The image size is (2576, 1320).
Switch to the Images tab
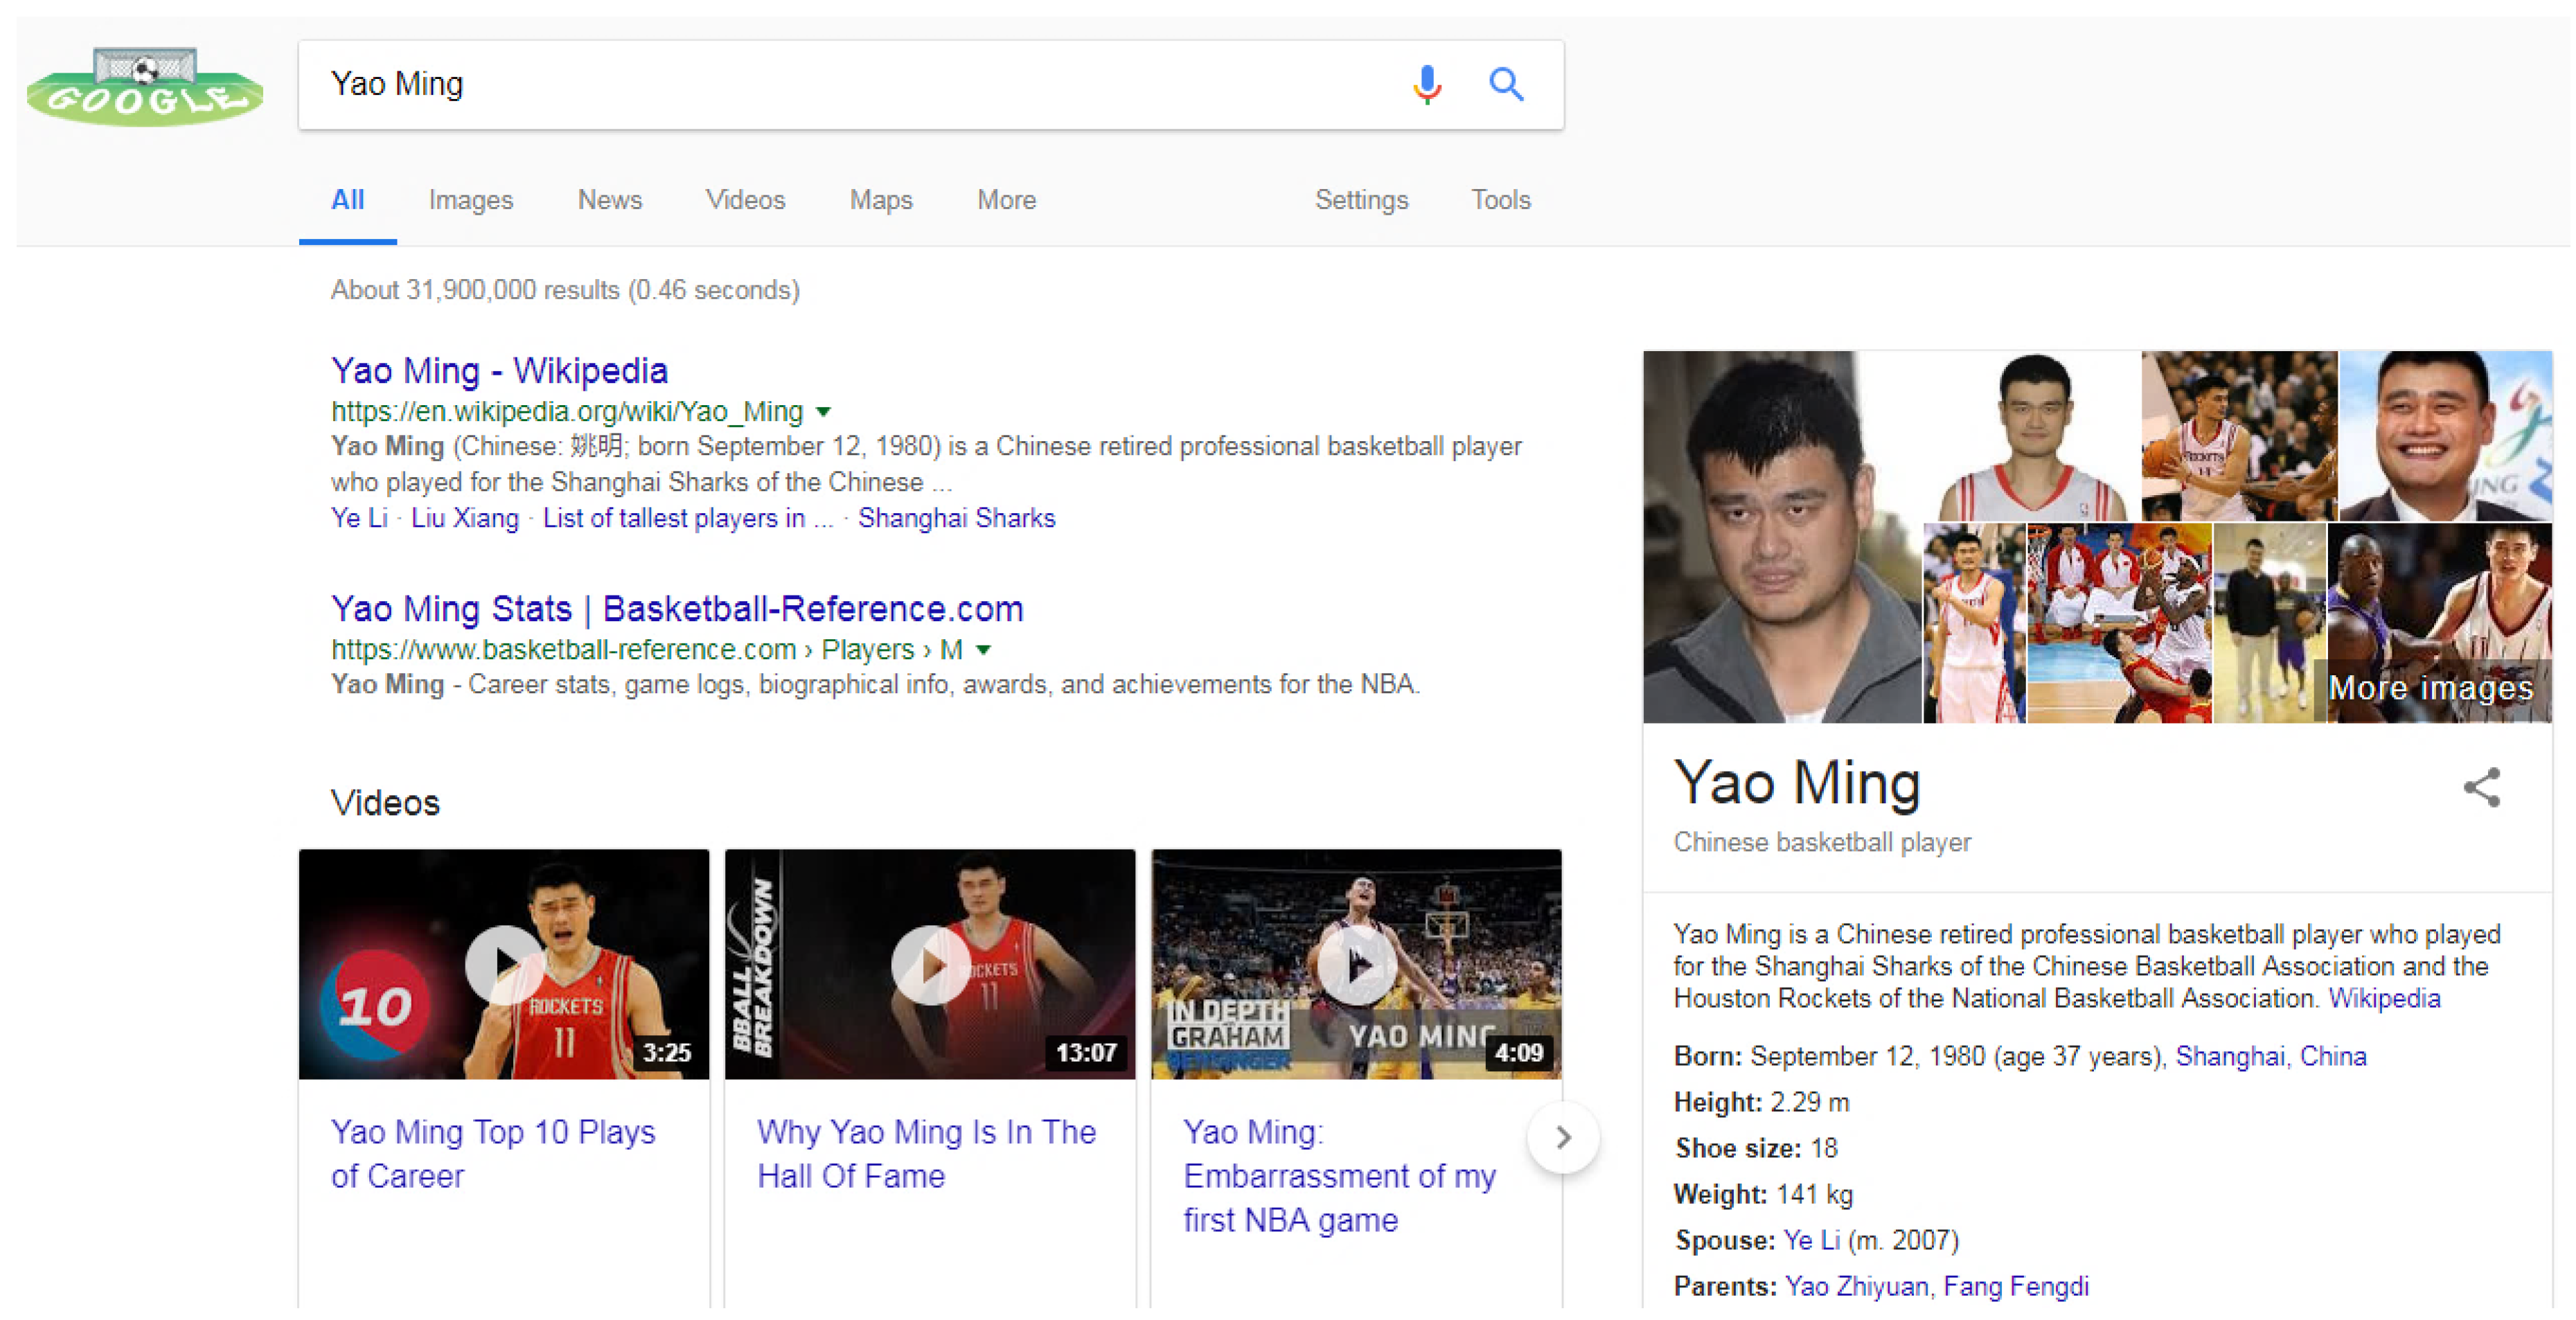click(470, 200)
